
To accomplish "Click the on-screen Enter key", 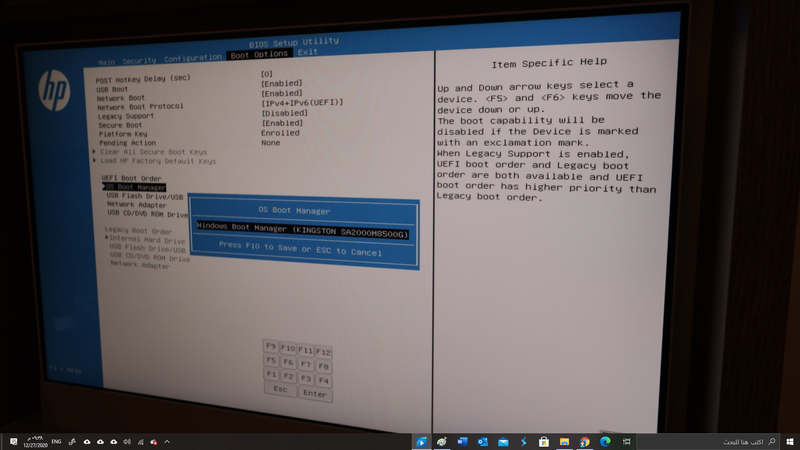I will [x=315, y=394].
